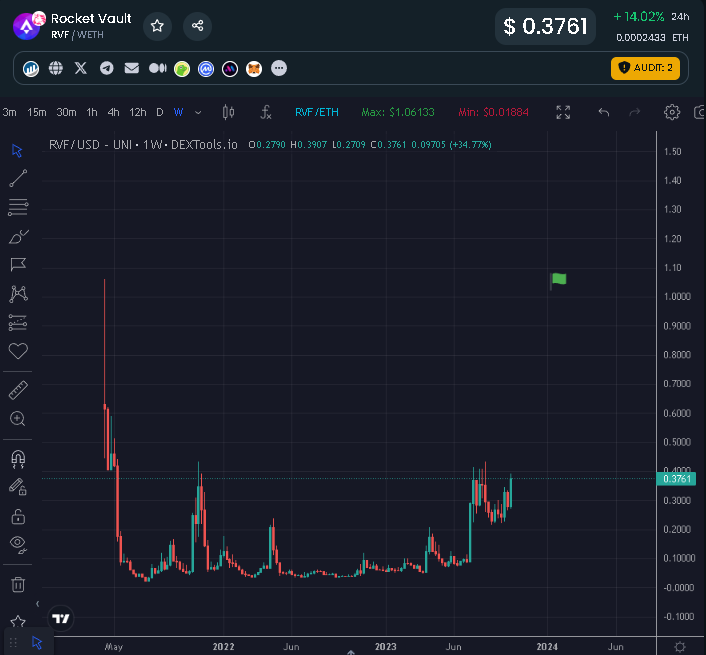
Task: Add Rocket Vault to favorites star
Action: tap(157, 26)
